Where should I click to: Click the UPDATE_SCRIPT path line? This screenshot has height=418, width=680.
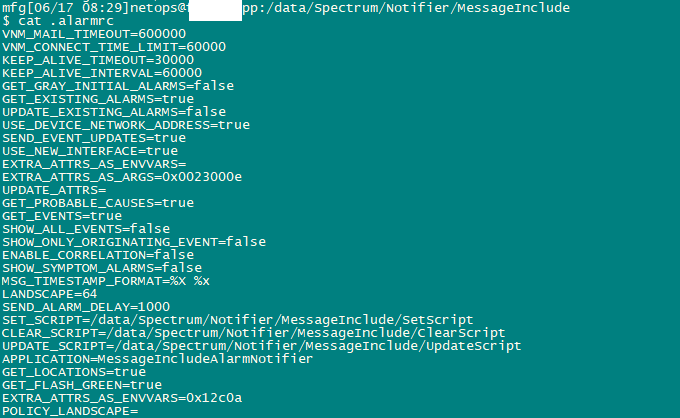coord(262,346)
